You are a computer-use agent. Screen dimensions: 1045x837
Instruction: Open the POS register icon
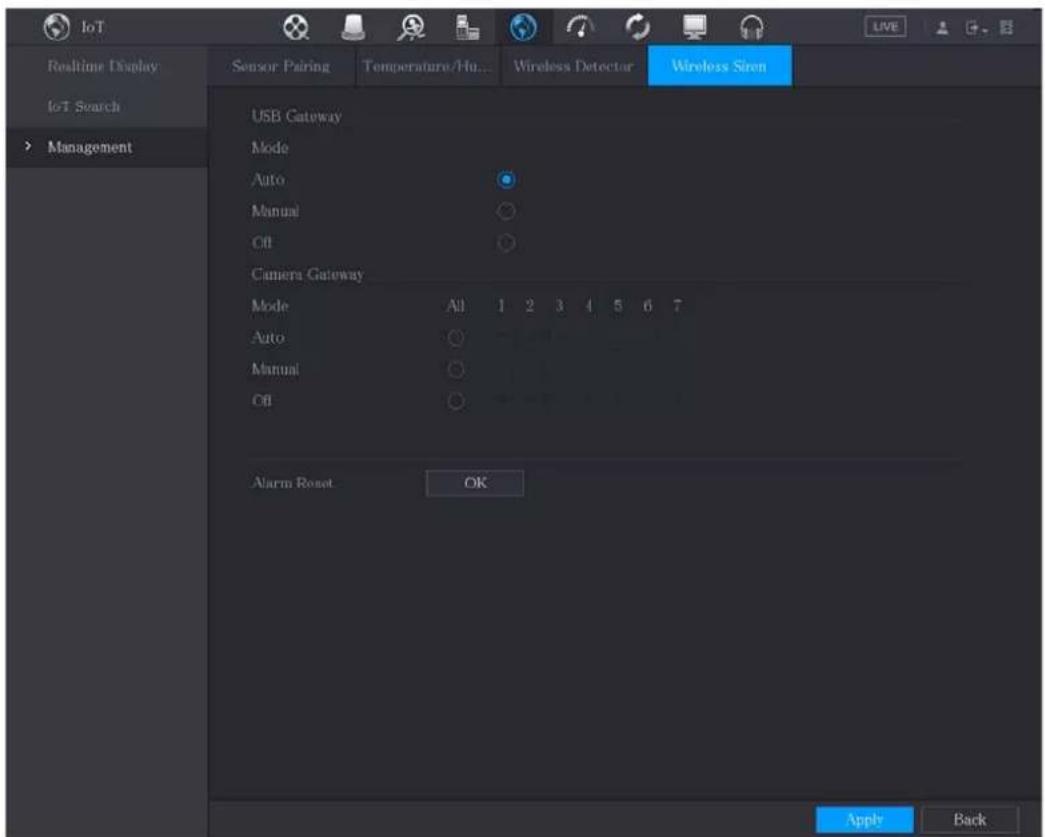click(467, 27)
